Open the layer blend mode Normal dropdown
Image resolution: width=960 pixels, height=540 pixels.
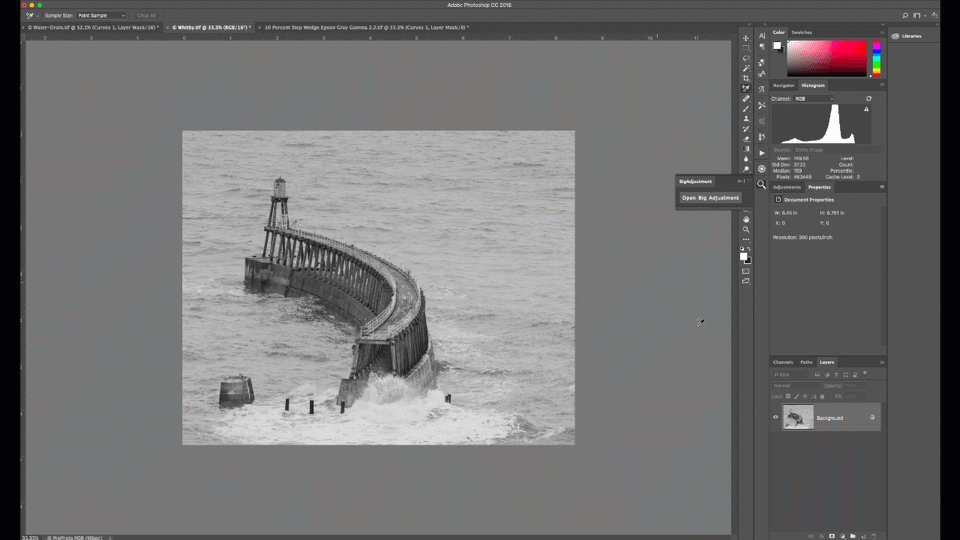[795, 385]
